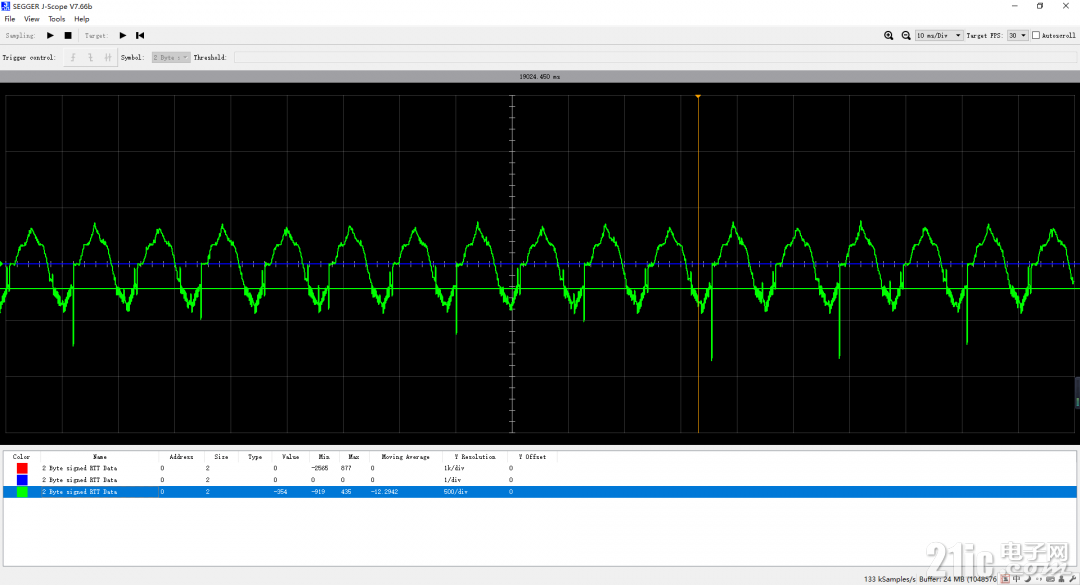Click the SEGGER J-Scope app icon in title bar

(x=6, y=6)
